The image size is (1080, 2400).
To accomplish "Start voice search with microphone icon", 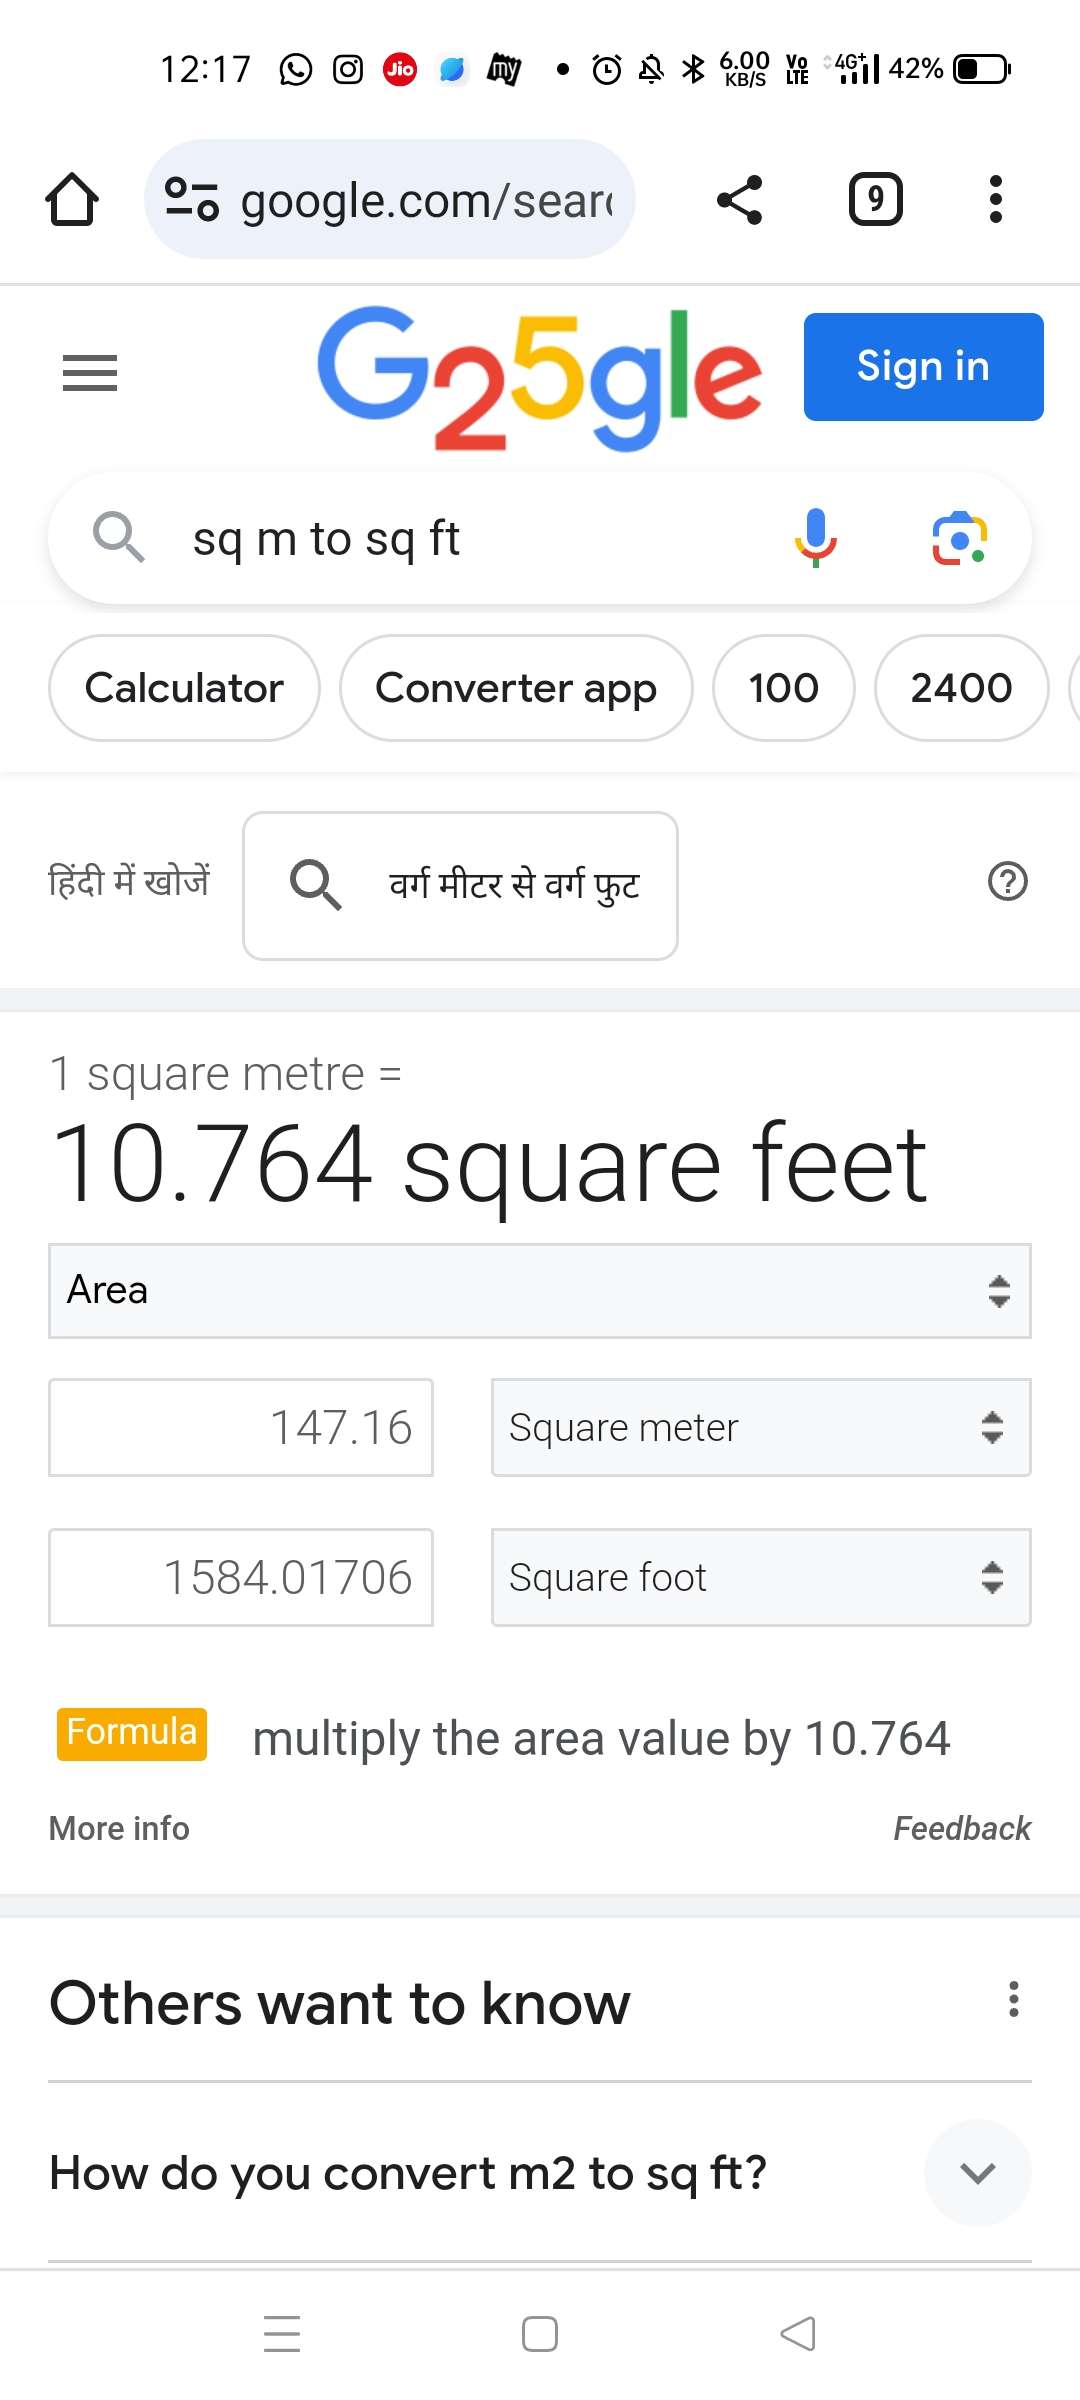I will (816, 538).
